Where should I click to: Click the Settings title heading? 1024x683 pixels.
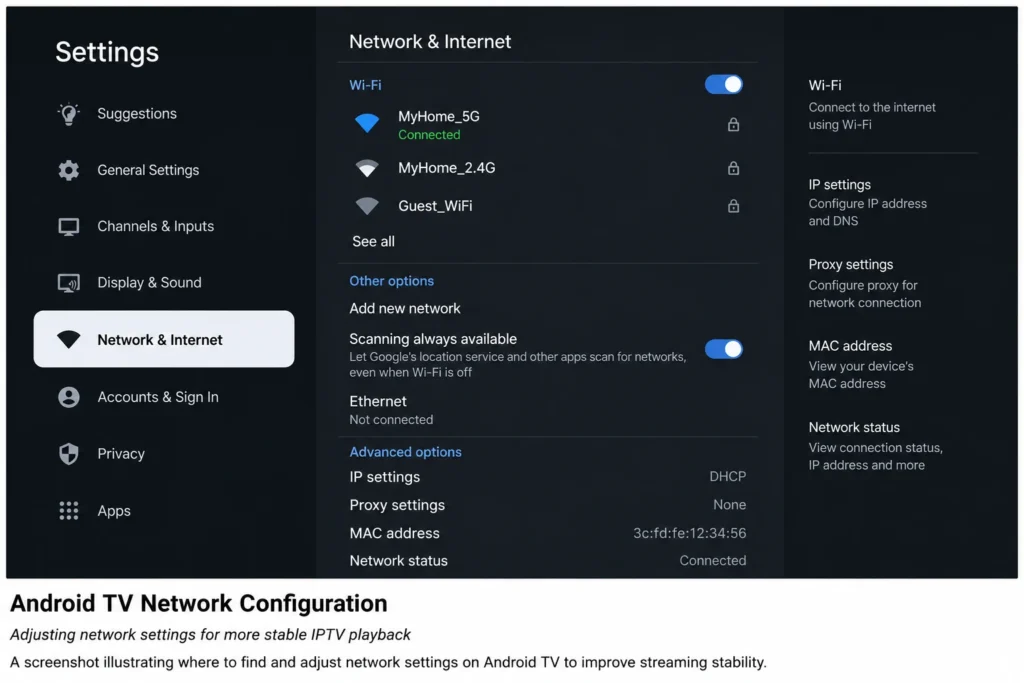click(x=106, y=52)
